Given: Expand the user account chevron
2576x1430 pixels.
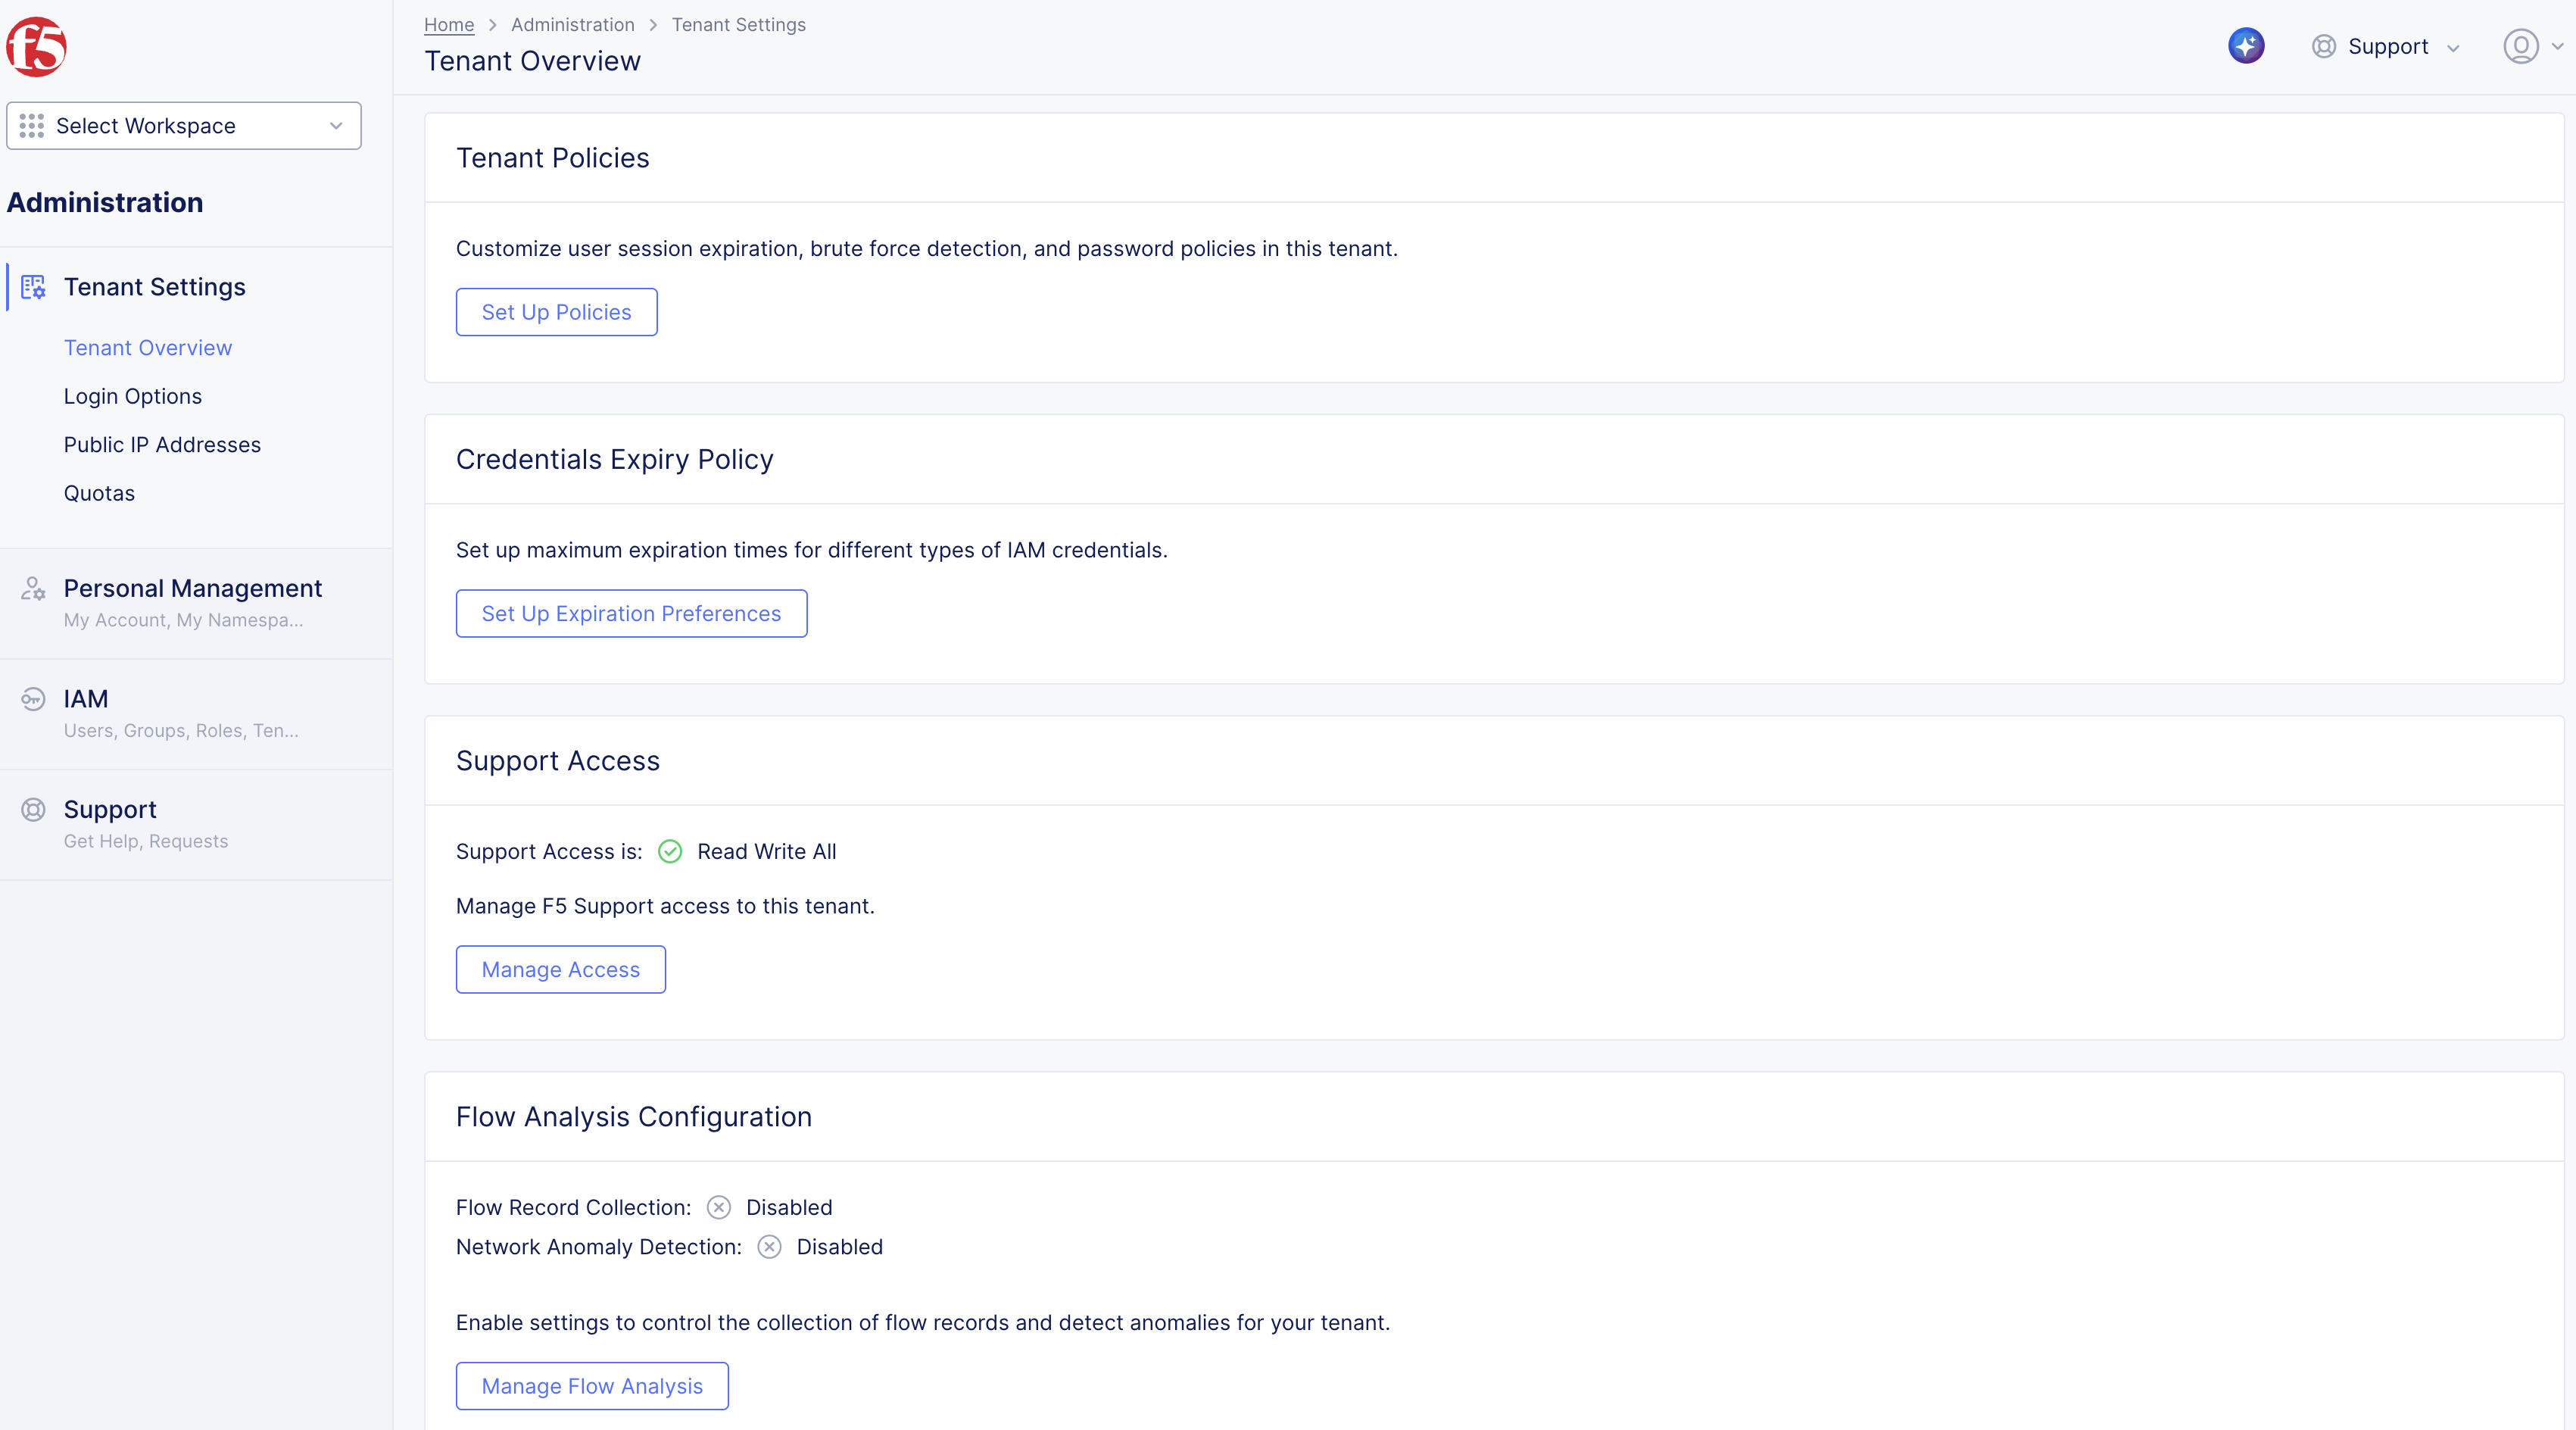Looking at the screenshot, I should tap(2557, 46).
